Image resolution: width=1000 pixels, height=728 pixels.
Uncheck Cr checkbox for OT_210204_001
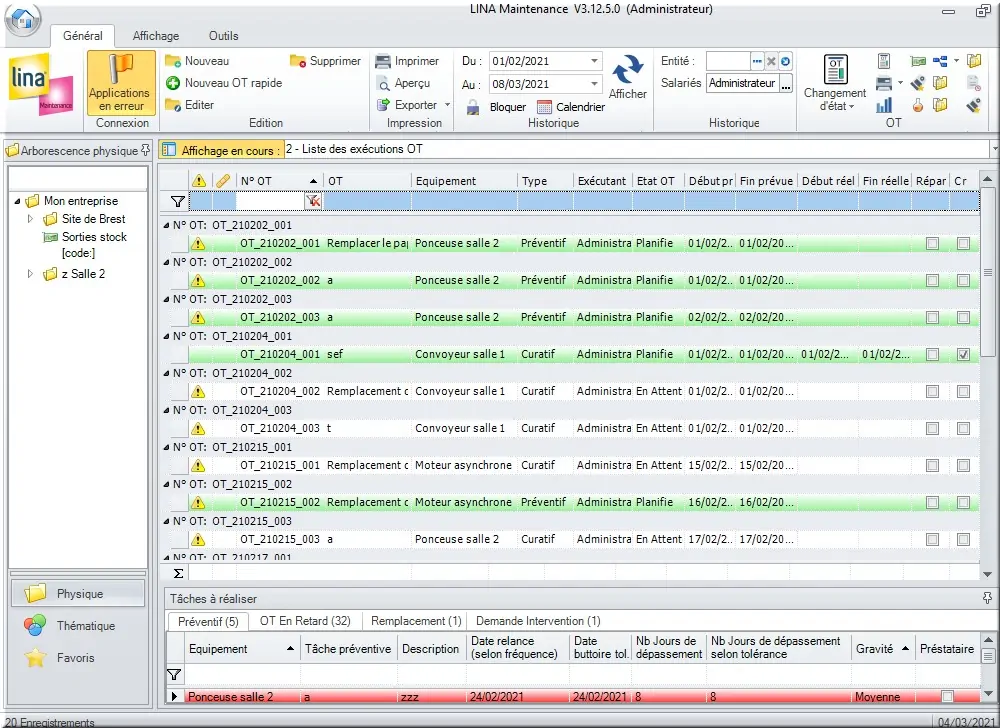tap(964, 354)
